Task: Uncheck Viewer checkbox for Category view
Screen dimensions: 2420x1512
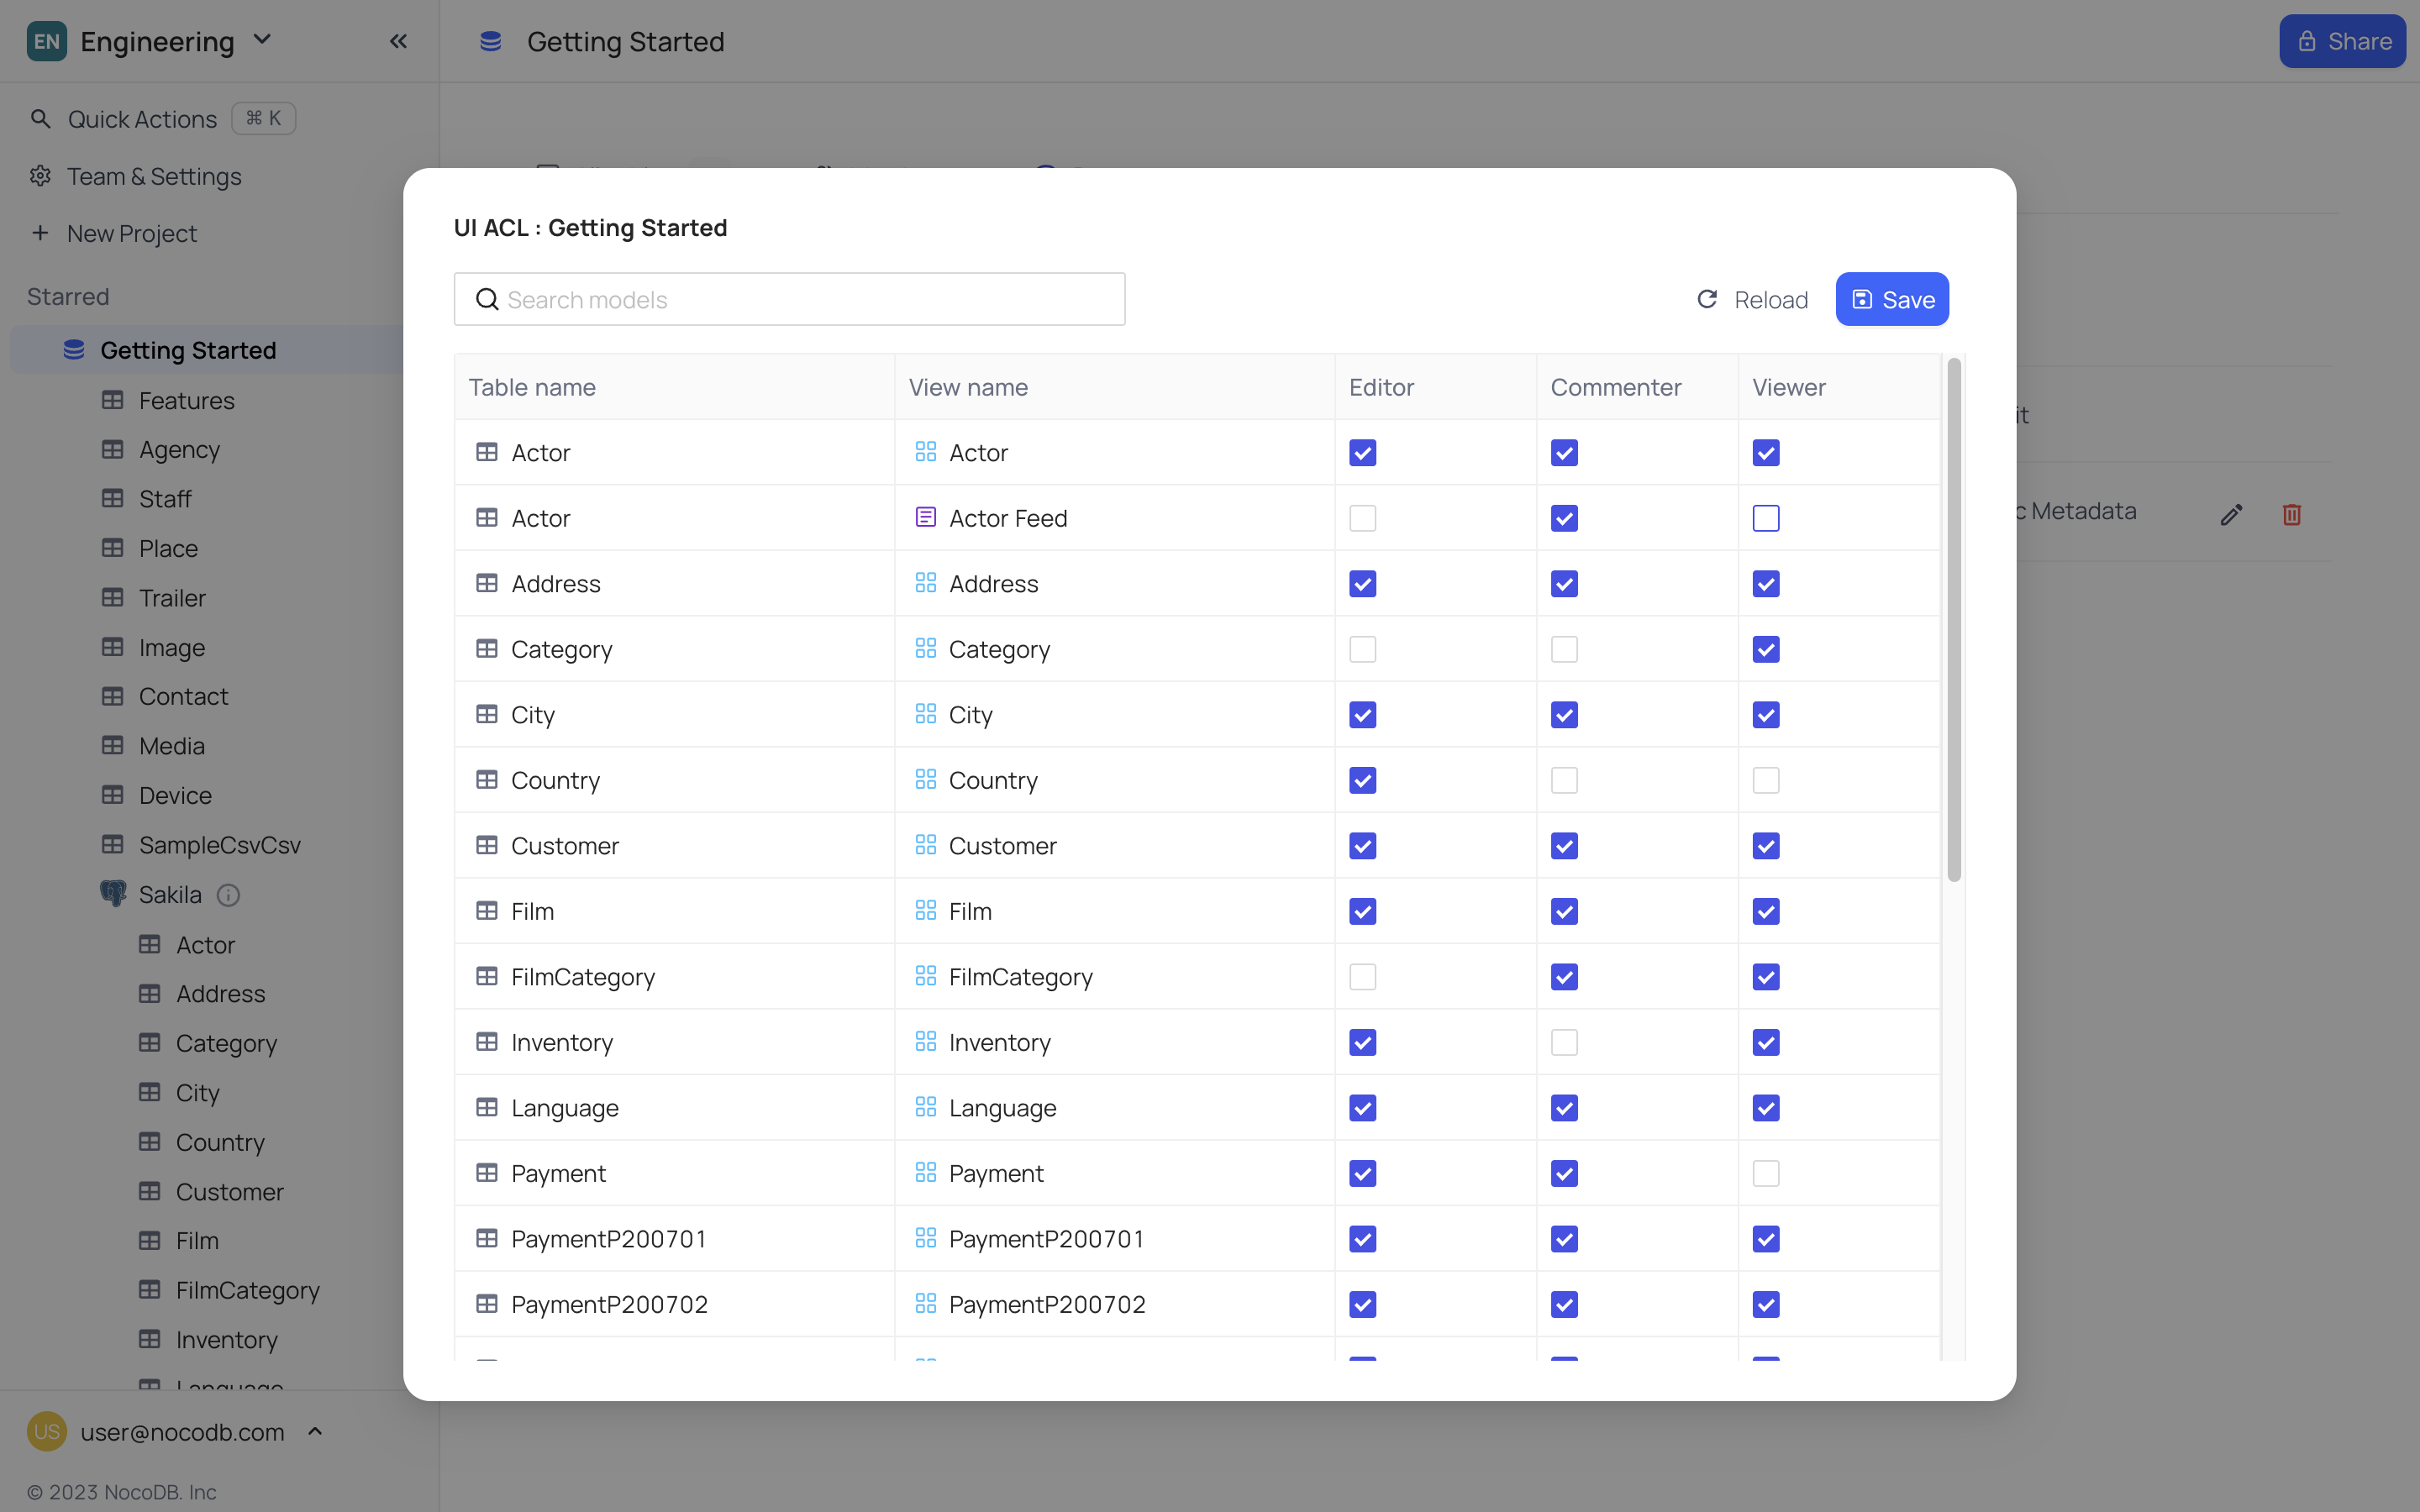Action: [1765, 649]
